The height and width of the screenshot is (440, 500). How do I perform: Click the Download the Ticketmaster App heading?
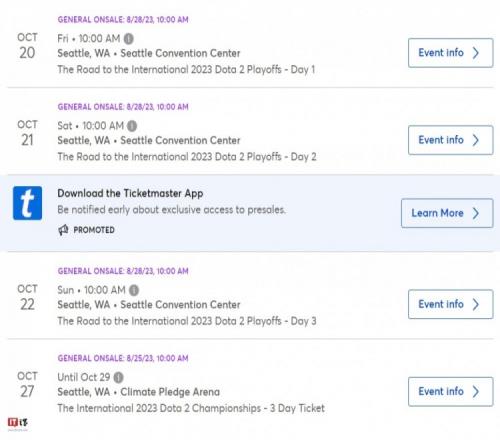point(130,193)
